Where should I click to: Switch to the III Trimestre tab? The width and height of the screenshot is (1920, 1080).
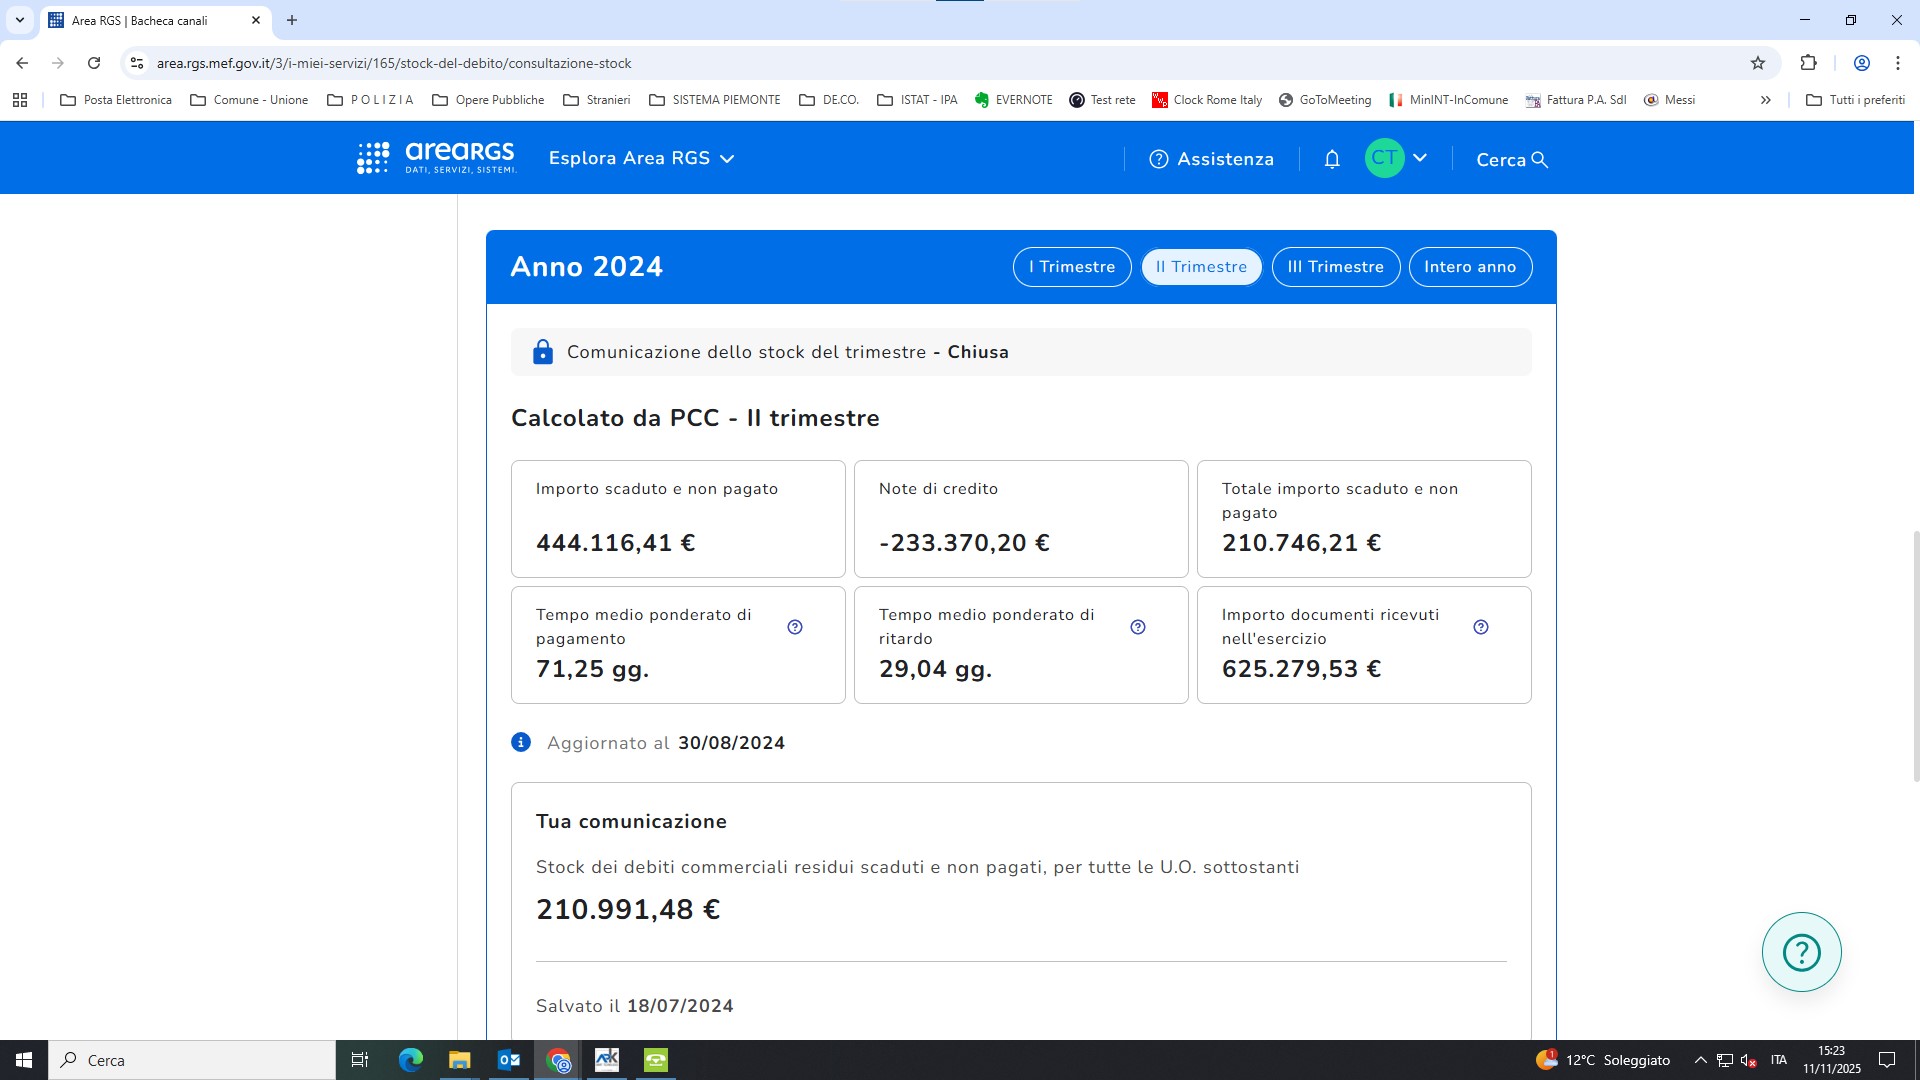tap(1335, 267)
